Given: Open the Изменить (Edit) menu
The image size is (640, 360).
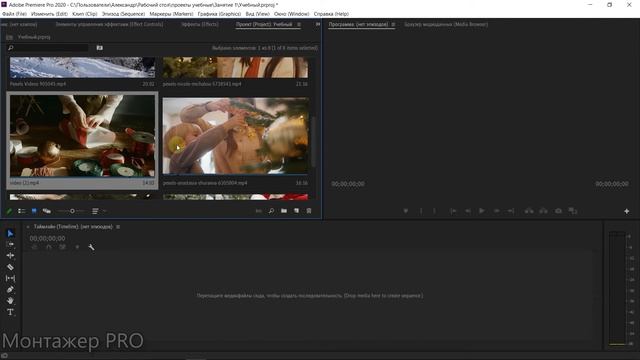Looking at the screenshot, I should (x=49, y=14).
